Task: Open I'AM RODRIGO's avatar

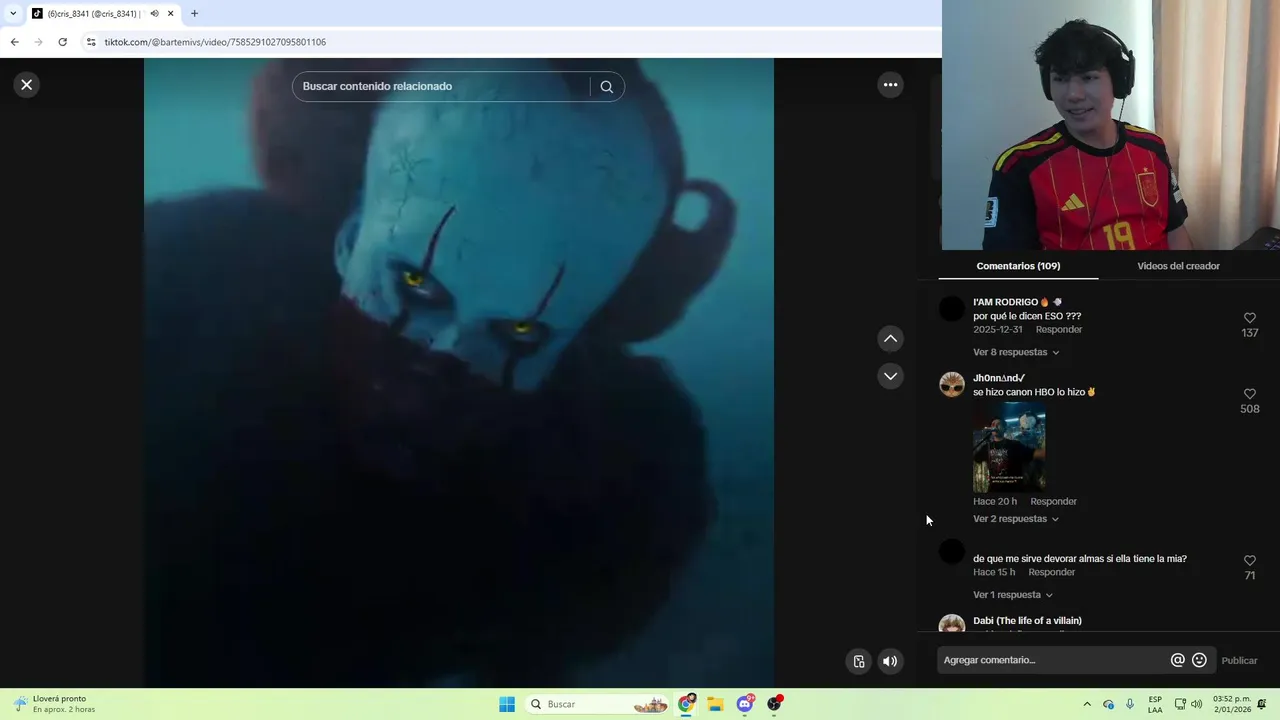Action: (x=952, y=308)
